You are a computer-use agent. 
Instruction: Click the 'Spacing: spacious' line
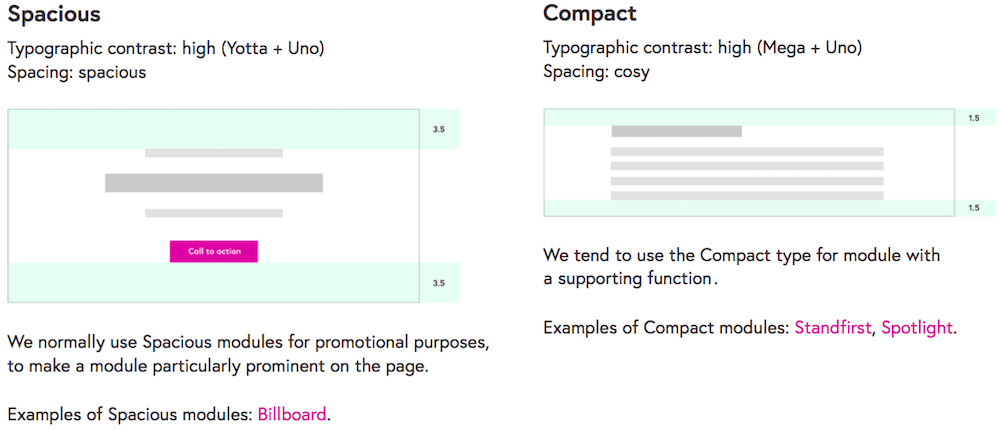pos(77,72)
